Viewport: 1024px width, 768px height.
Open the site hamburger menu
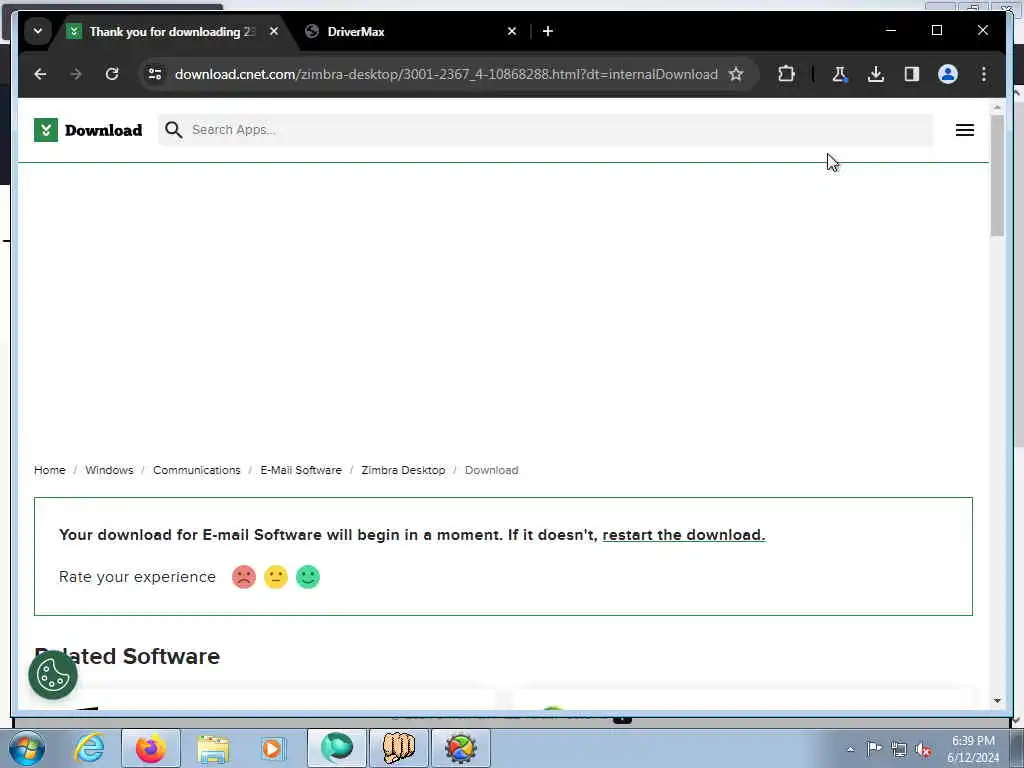[x=965, y=130]
